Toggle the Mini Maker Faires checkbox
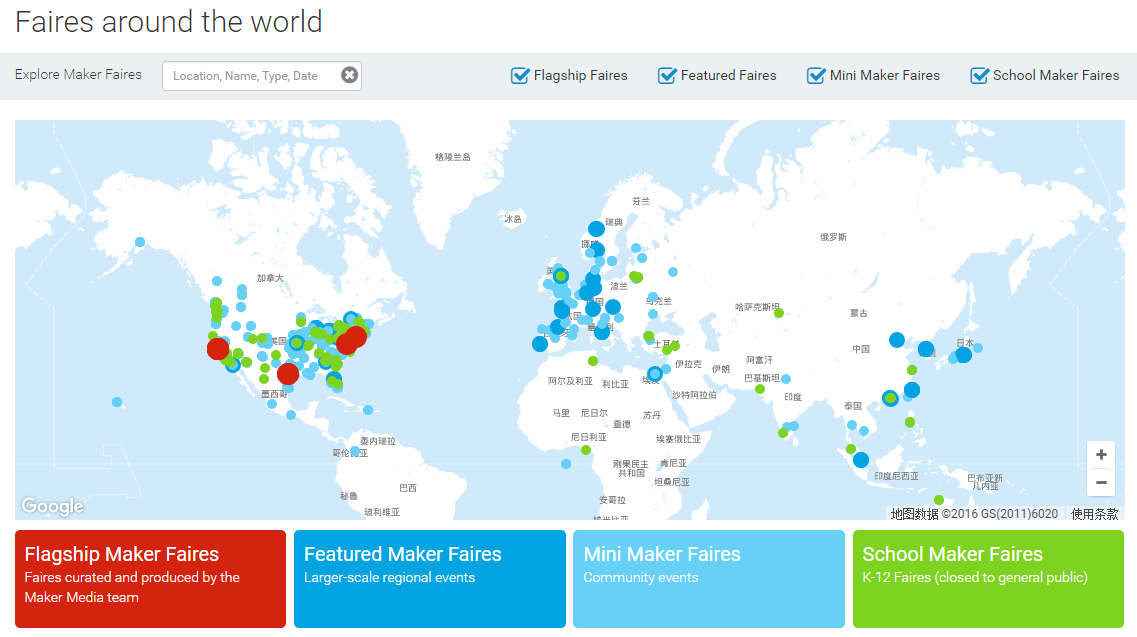 pyautogui.click(x=816, y=75)
